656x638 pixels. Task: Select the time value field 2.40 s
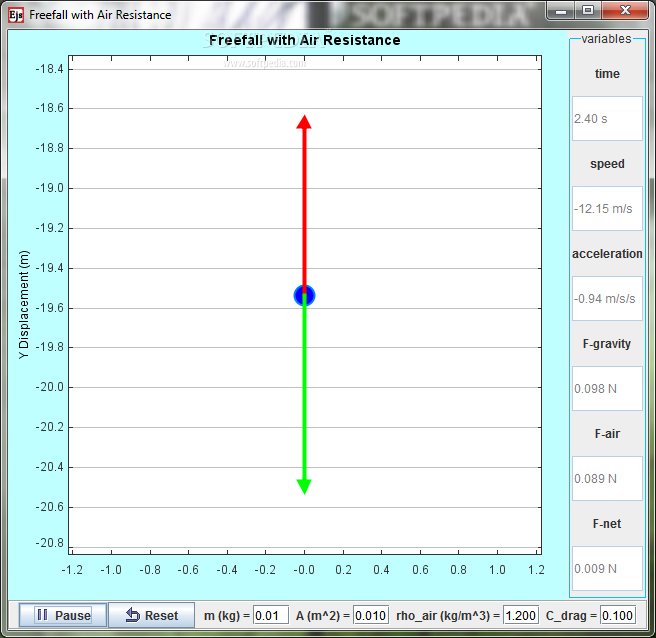(607, 119)
